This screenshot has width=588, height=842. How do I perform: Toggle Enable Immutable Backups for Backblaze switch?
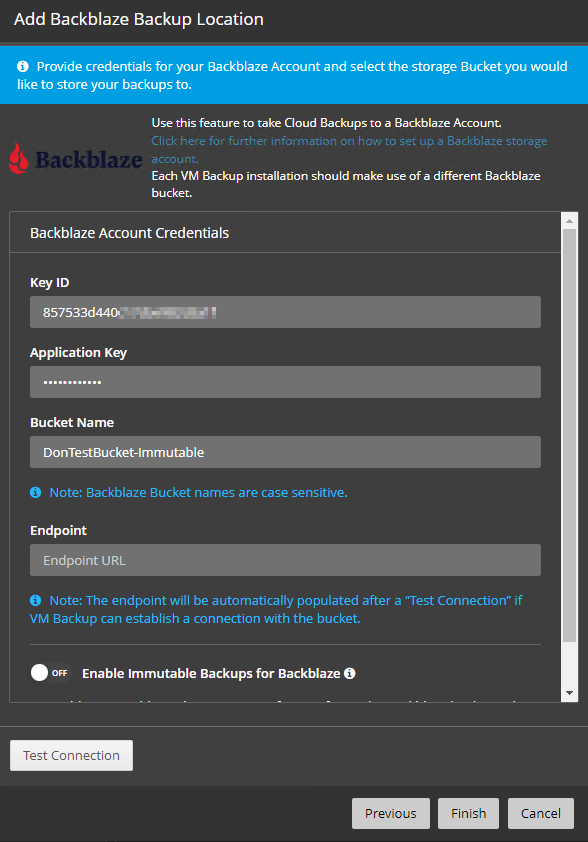(x=50, y=673)
